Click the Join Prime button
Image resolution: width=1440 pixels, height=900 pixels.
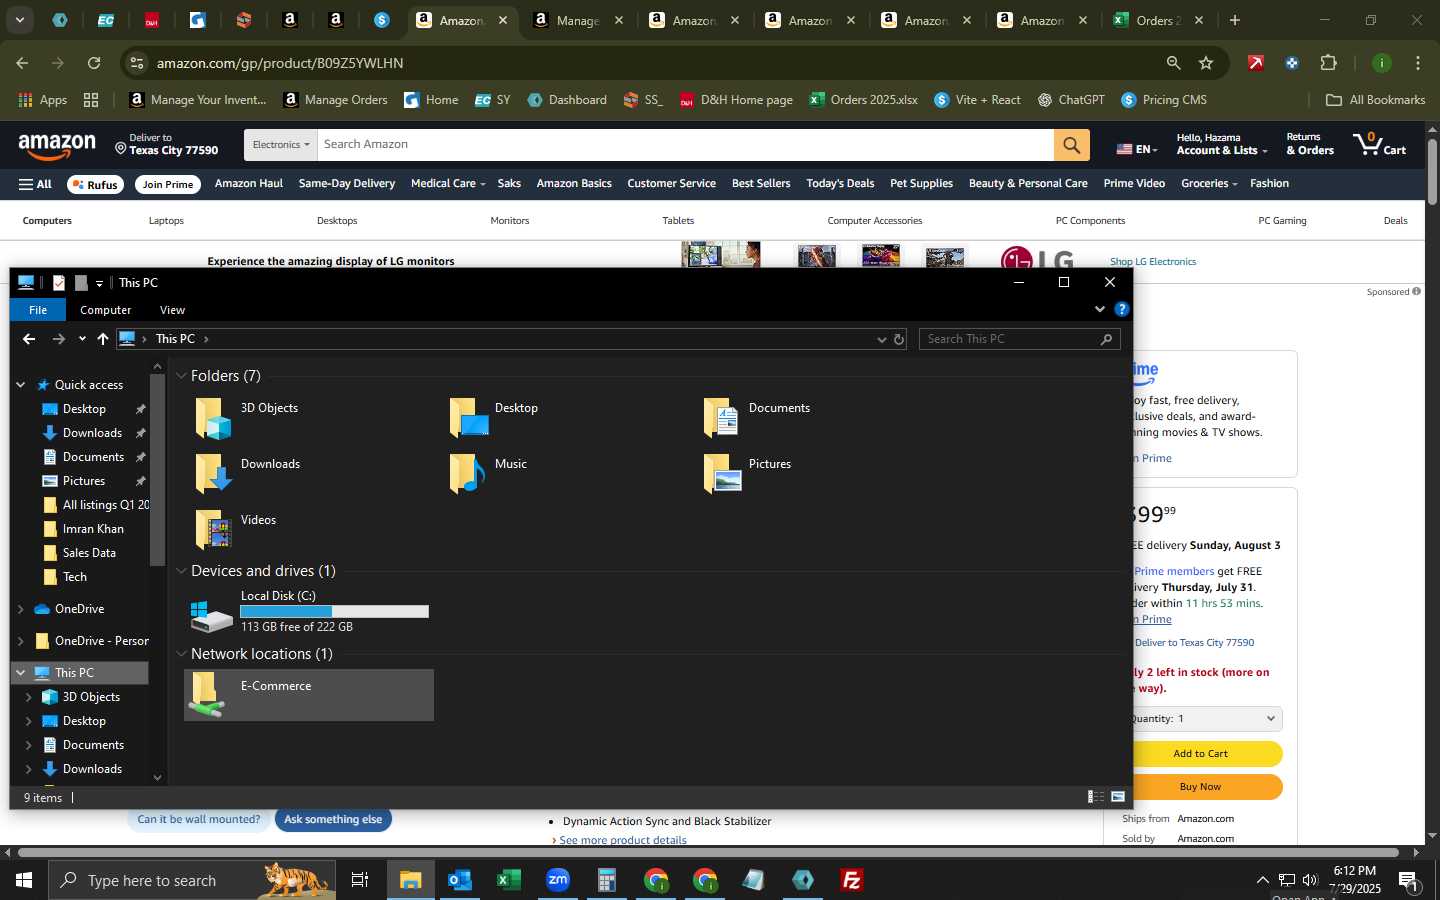pos(168,184)
